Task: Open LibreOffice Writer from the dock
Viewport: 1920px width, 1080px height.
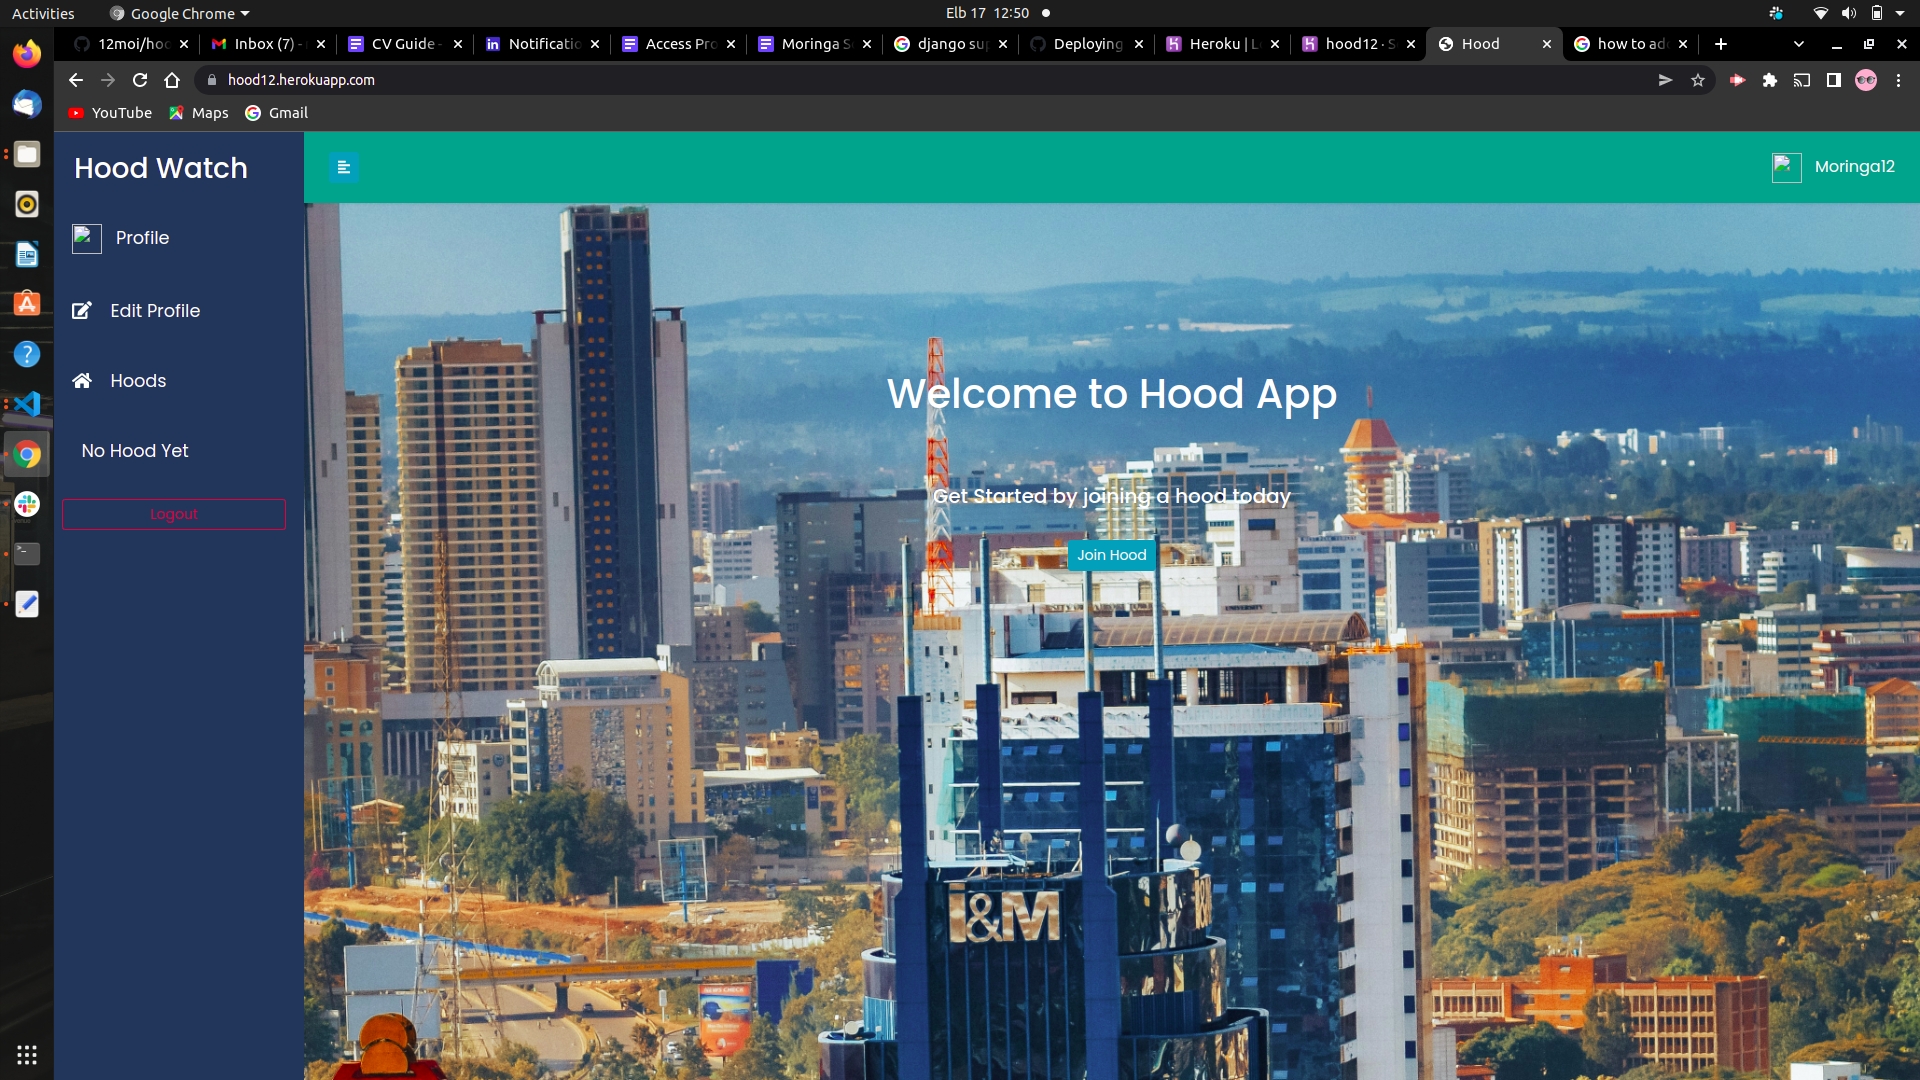Action: 27,254
